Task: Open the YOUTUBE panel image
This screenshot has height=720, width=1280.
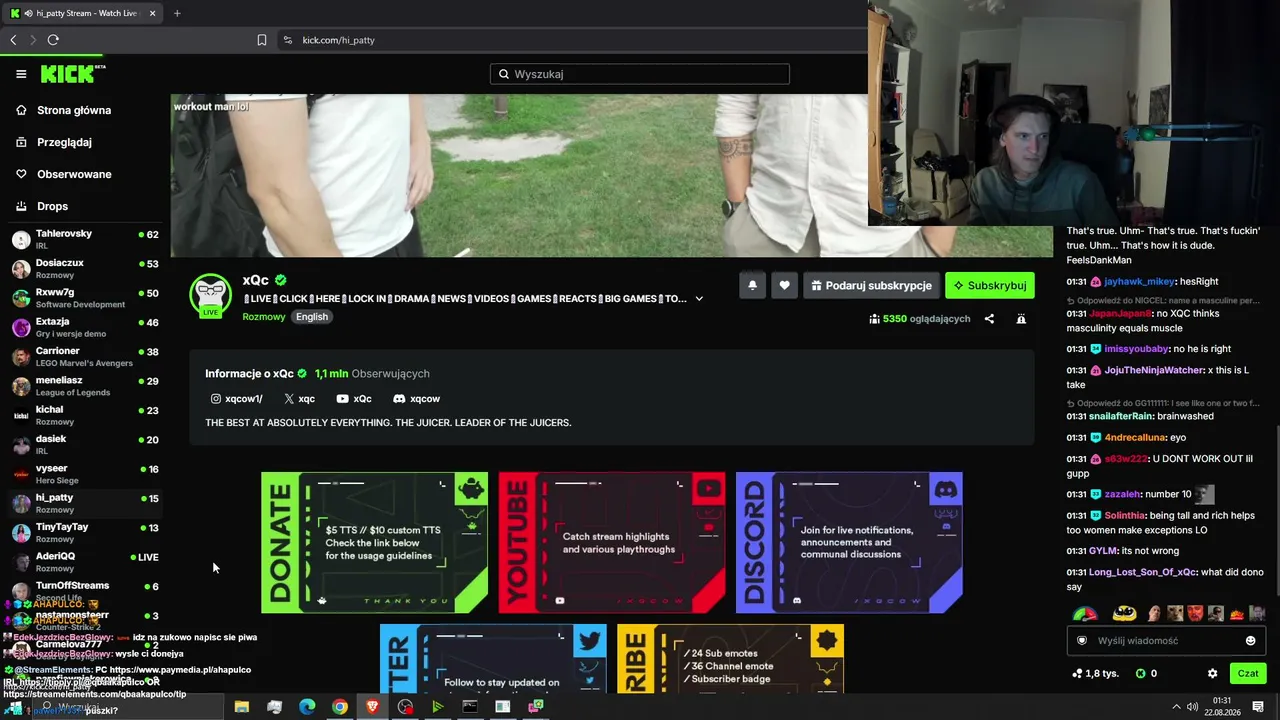Action: point(612,542)
